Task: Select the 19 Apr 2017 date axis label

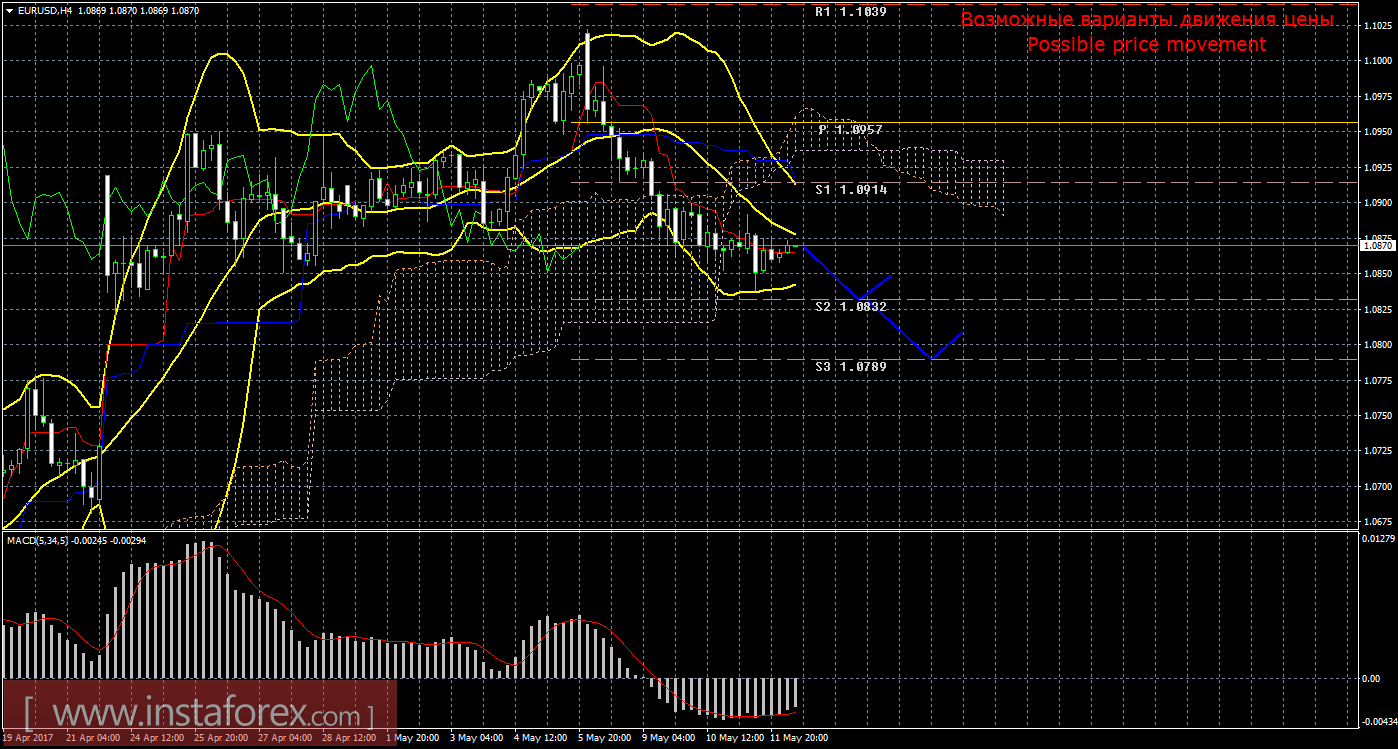Action: [28, 739]
